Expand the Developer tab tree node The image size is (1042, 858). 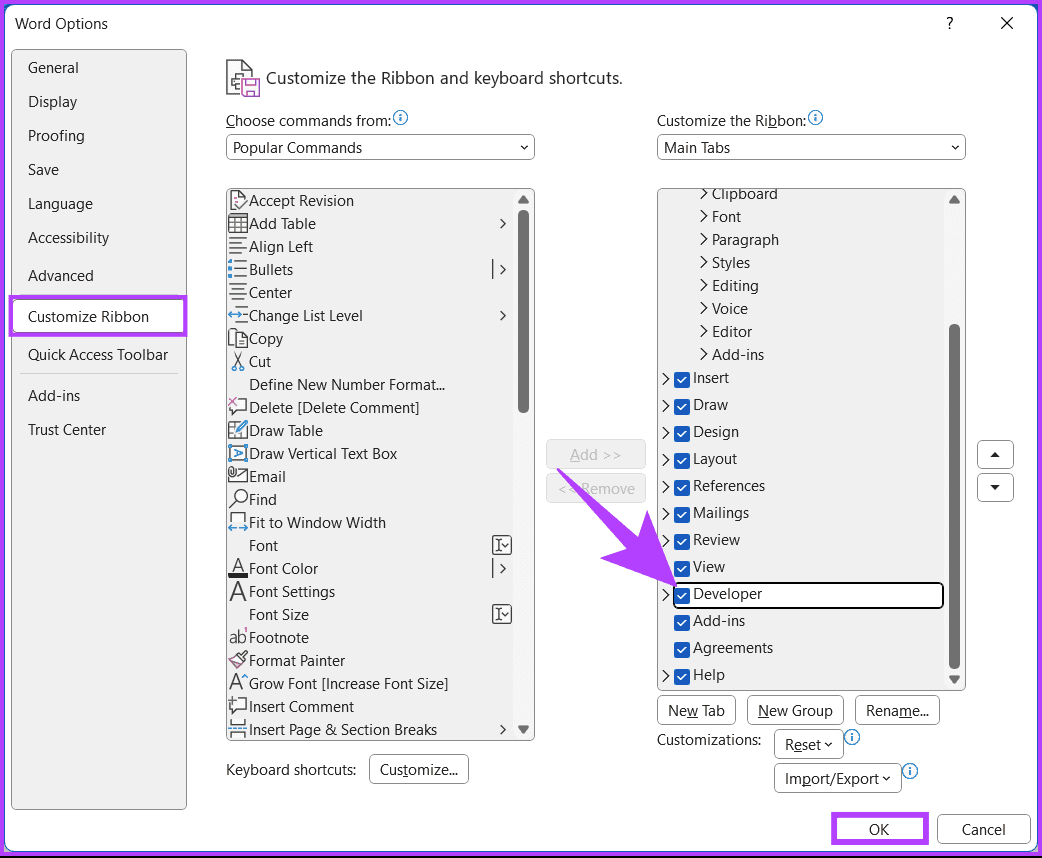[x=666, y=595]
